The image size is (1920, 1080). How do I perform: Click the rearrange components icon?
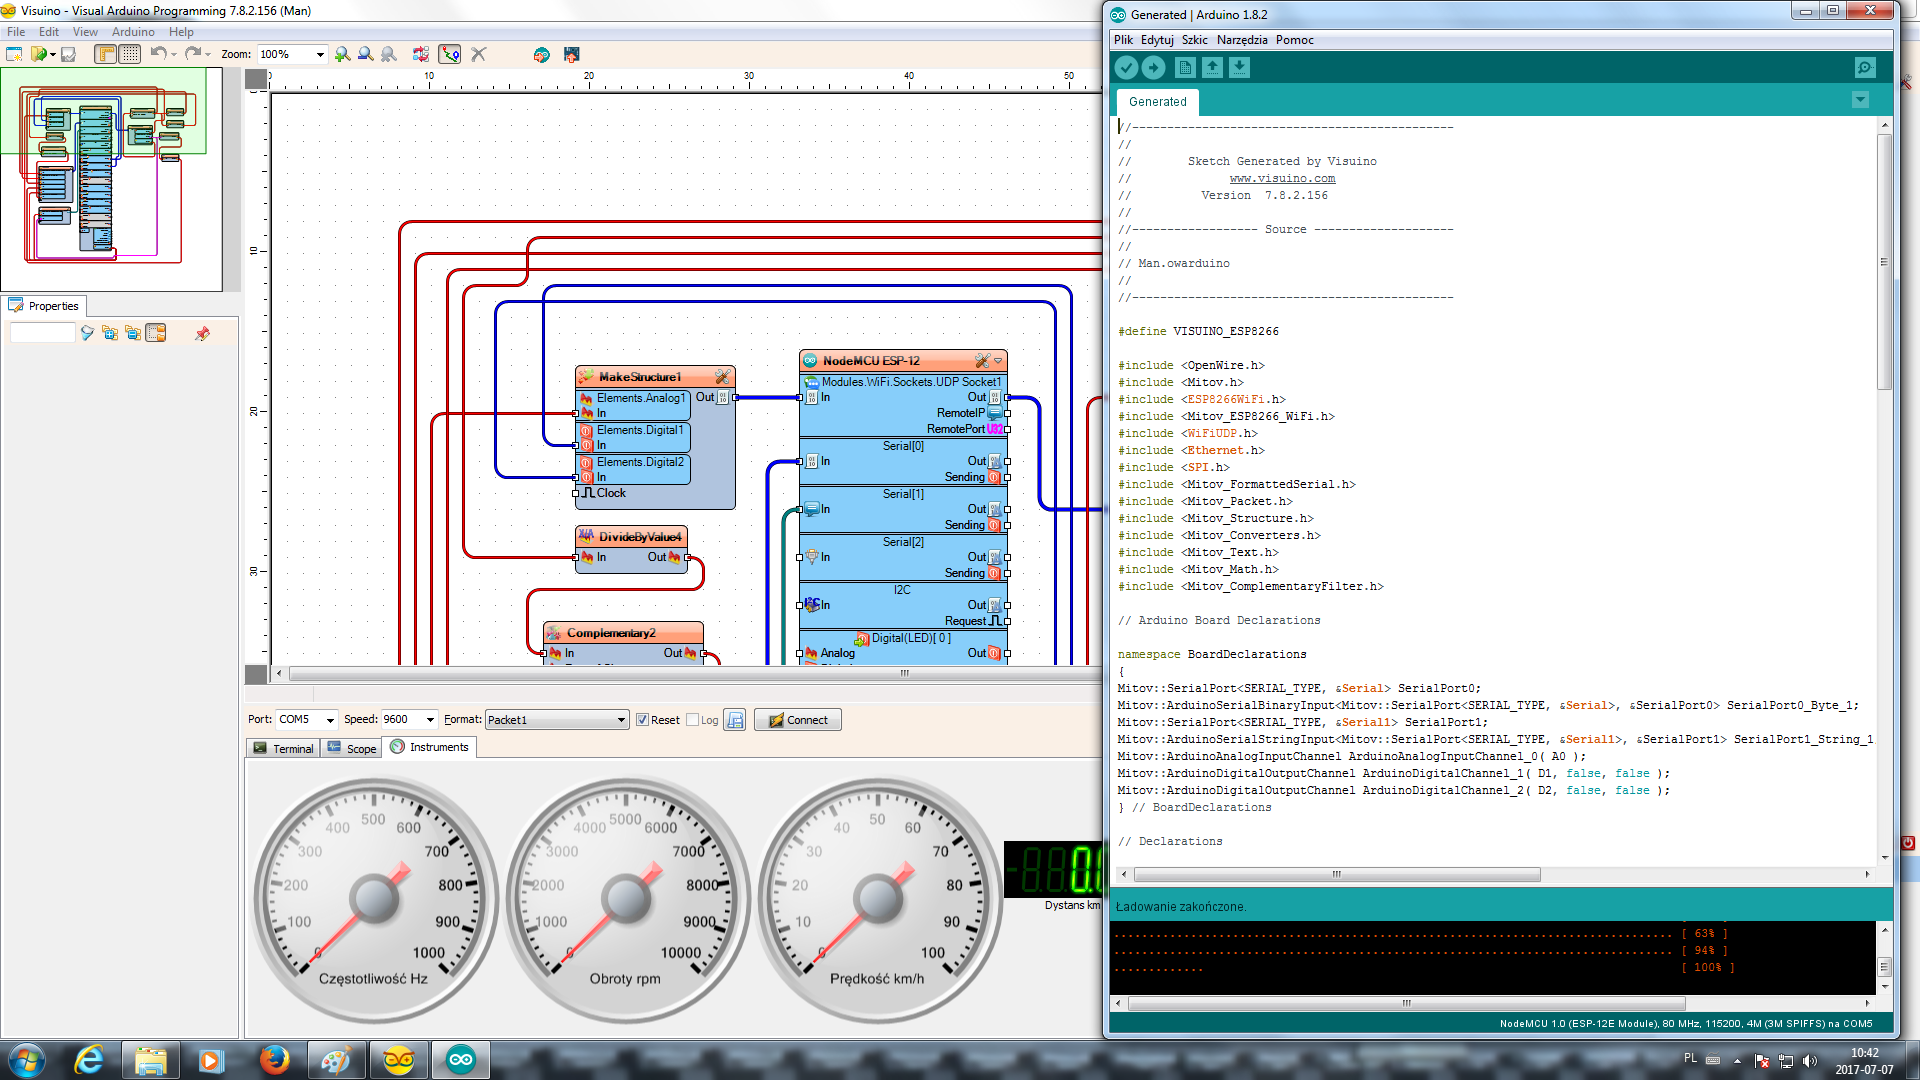tap(421, 54)
